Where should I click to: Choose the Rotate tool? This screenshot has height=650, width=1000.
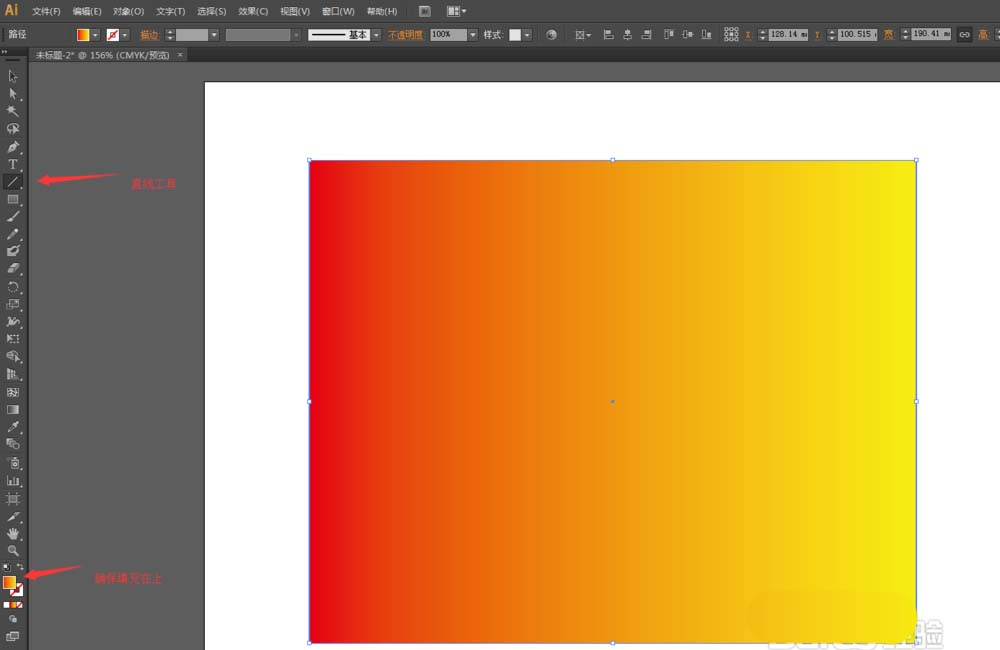coord(13,287)
